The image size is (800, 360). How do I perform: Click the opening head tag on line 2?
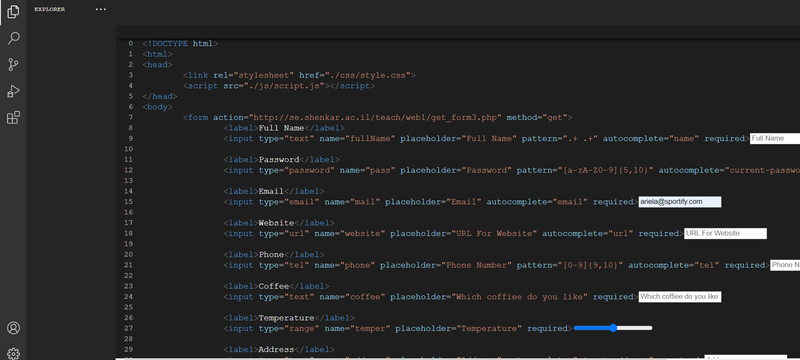158,65
